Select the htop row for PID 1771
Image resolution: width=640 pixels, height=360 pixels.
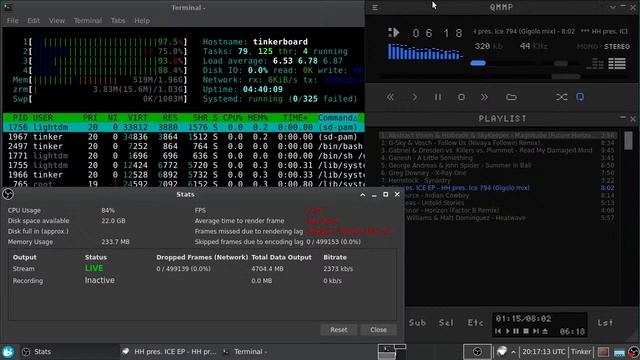tap(183, 156)
